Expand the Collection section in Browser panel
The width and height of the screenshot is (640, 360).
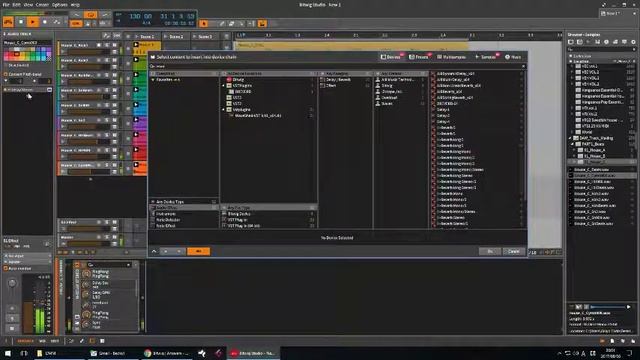click(571, 56)
